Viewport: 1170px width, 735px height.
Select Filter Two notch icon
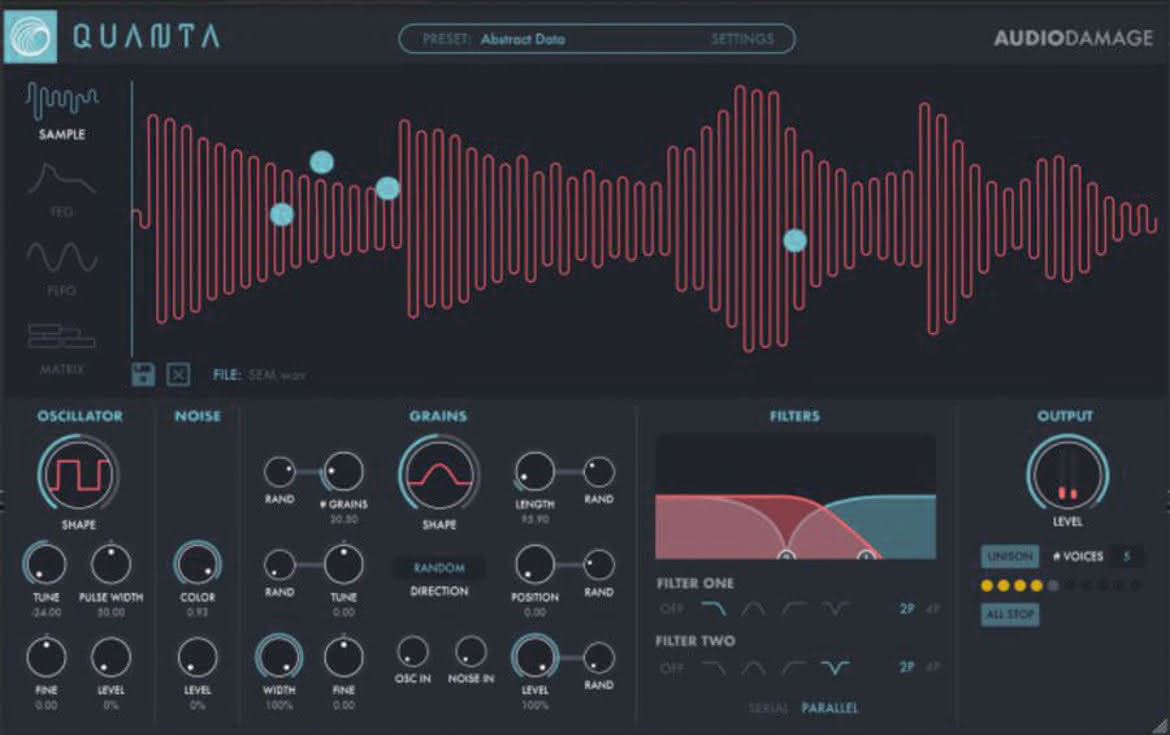[x=835, y=667]
